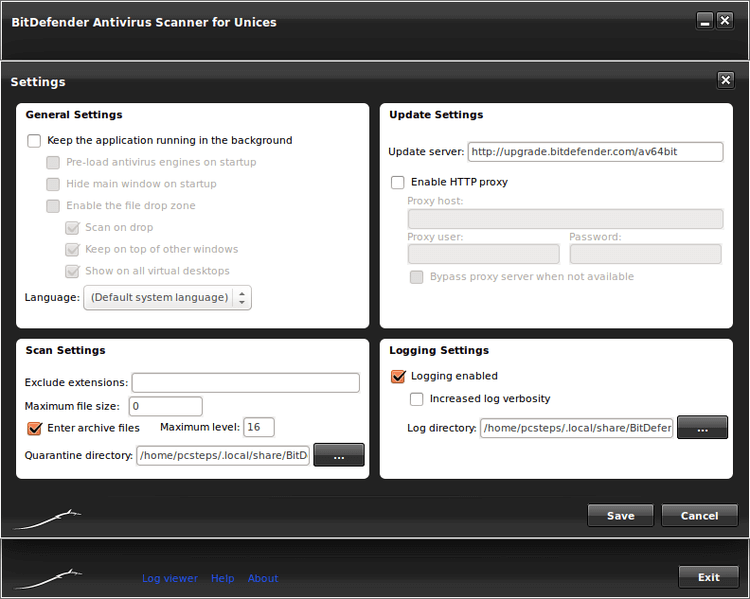This screenshot has height=599, width=750.
Task: Browse for Log directory with ... button
Action: pyautogui.click(x=702, y=427)
